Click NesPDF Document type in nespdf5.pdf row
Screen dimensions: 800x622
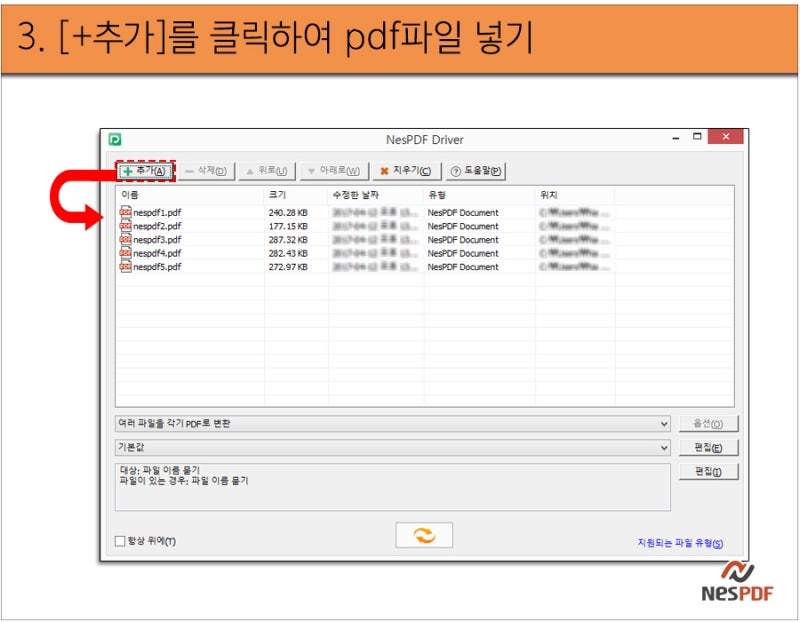point(463,267)
